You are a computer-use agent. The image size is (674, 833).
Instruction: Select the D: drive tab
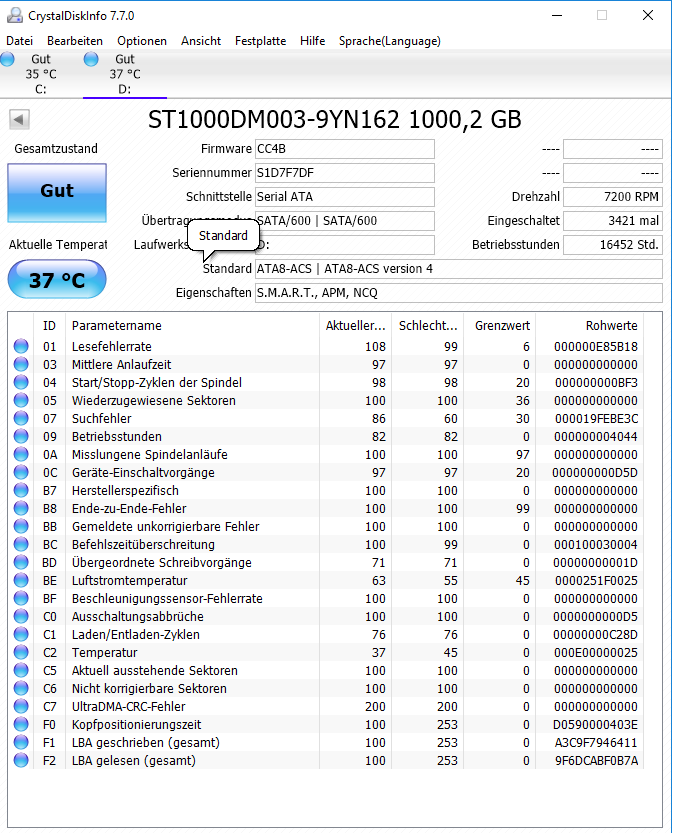(x=125, y=74)
